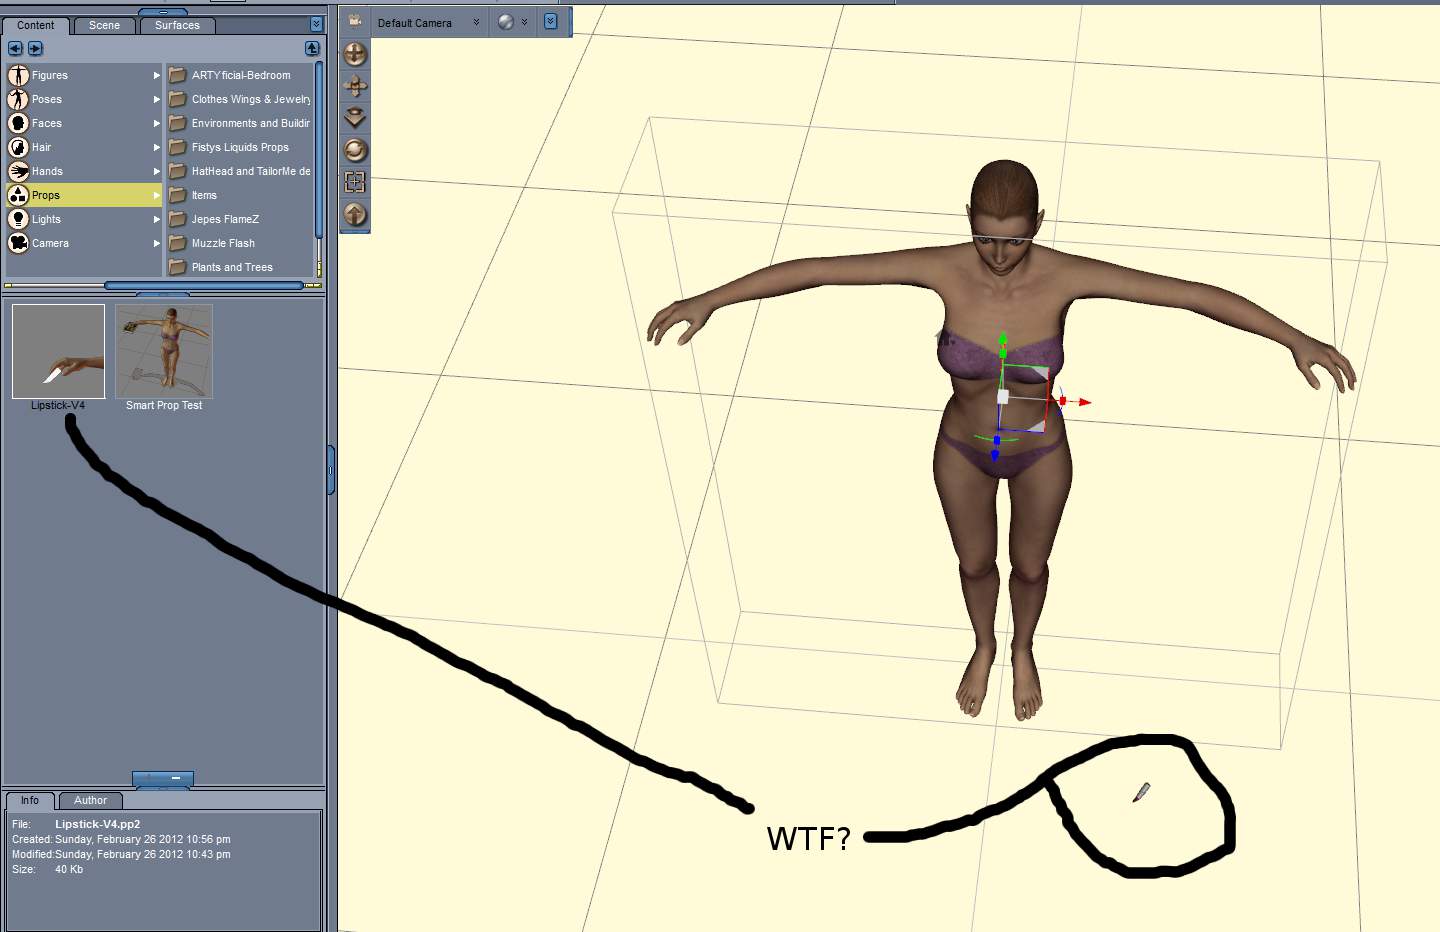
Task: Click the orbit view control with four arrows
Action: (355, 54)
